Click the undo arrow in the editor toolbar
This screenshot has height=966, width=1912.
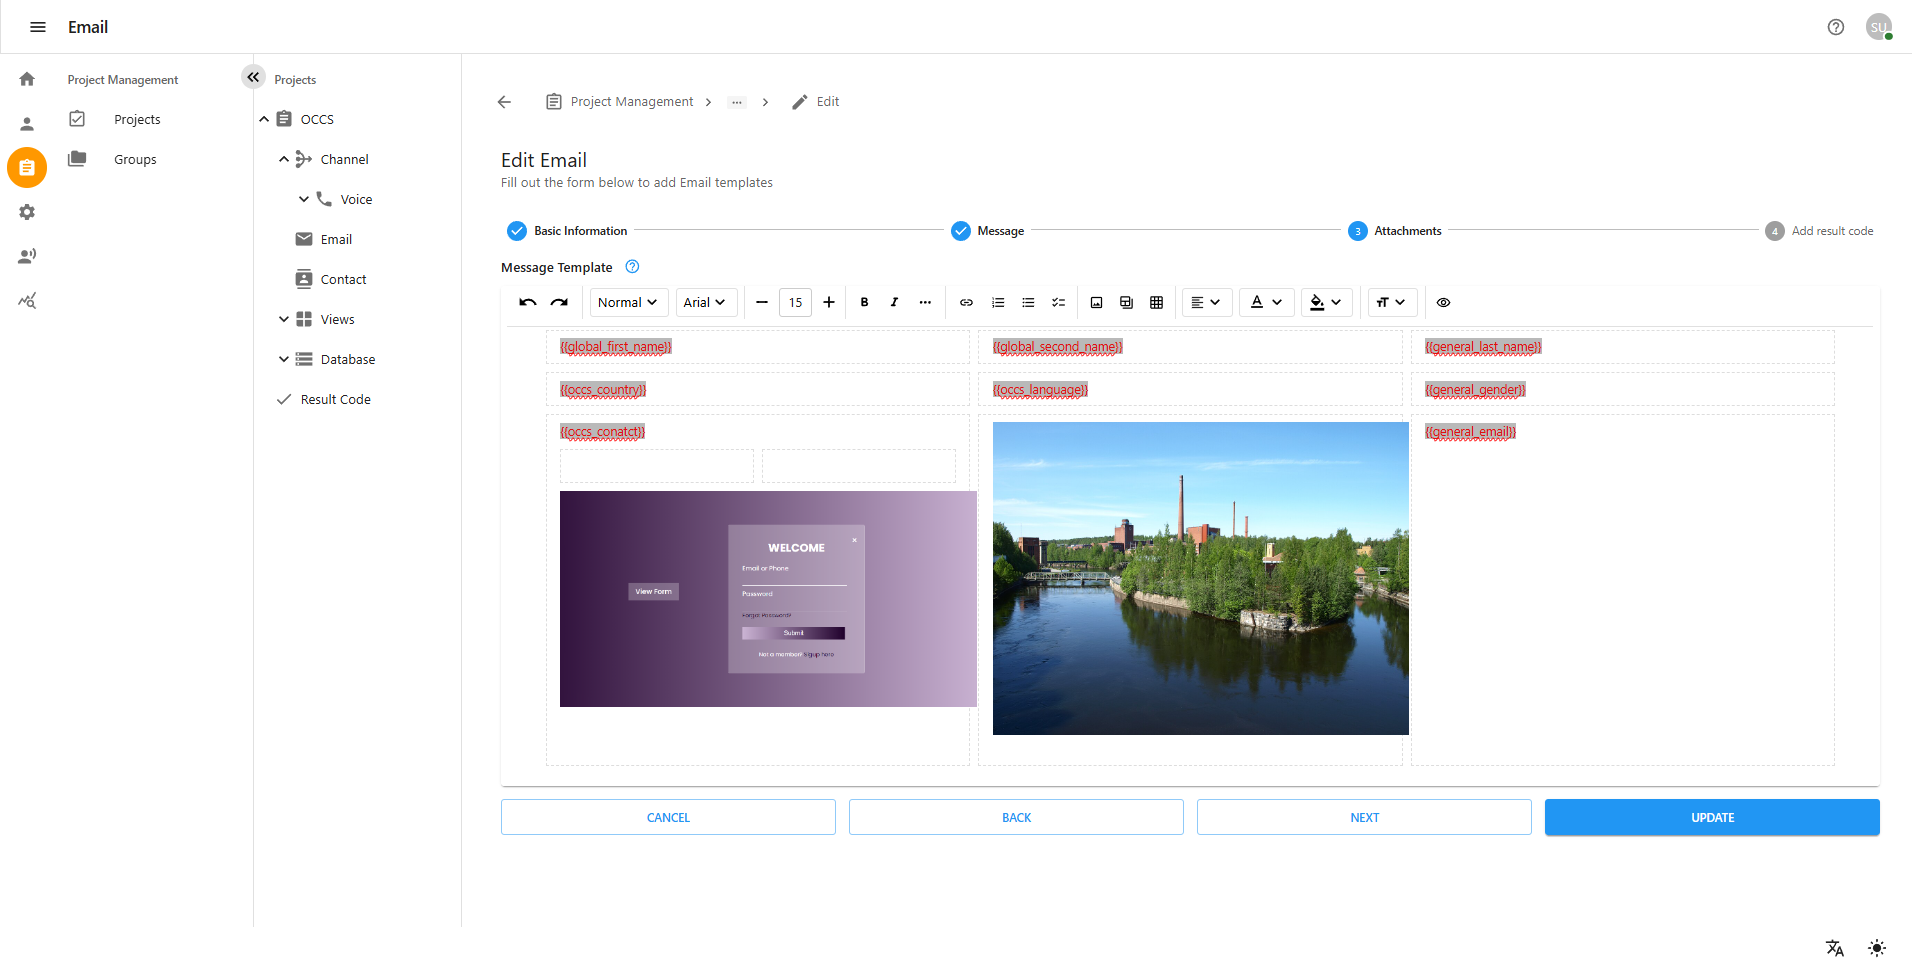click(x=527, y=302)
